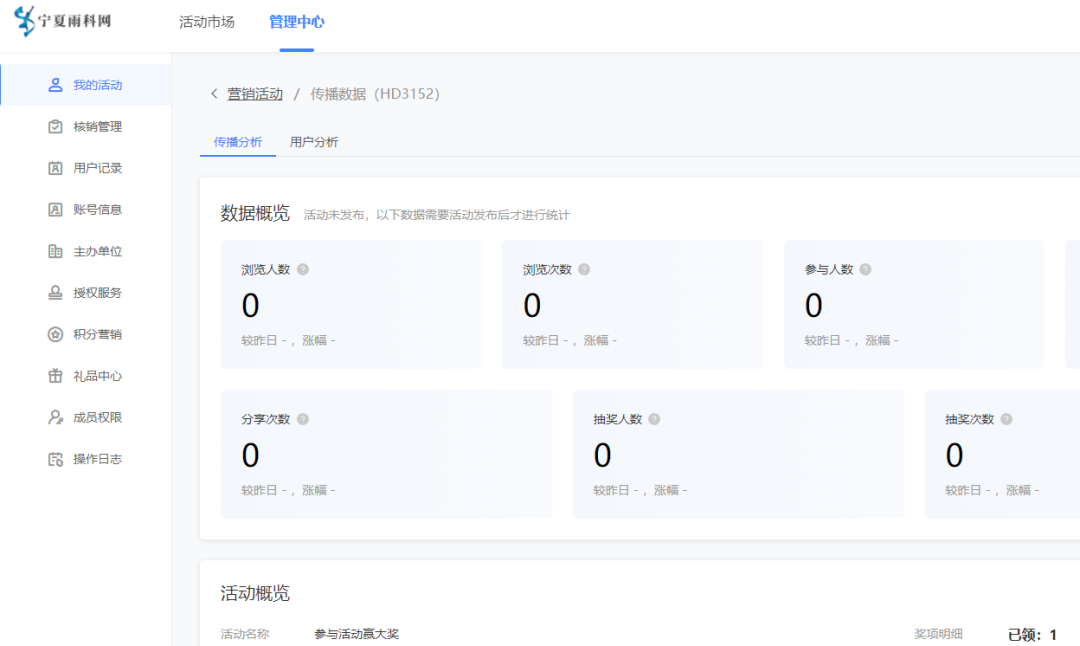Image resolution: width=1080 pixels, height=646 pixels.
Task: Click the 积分营销 star icon
Action: tap(55, 334)
